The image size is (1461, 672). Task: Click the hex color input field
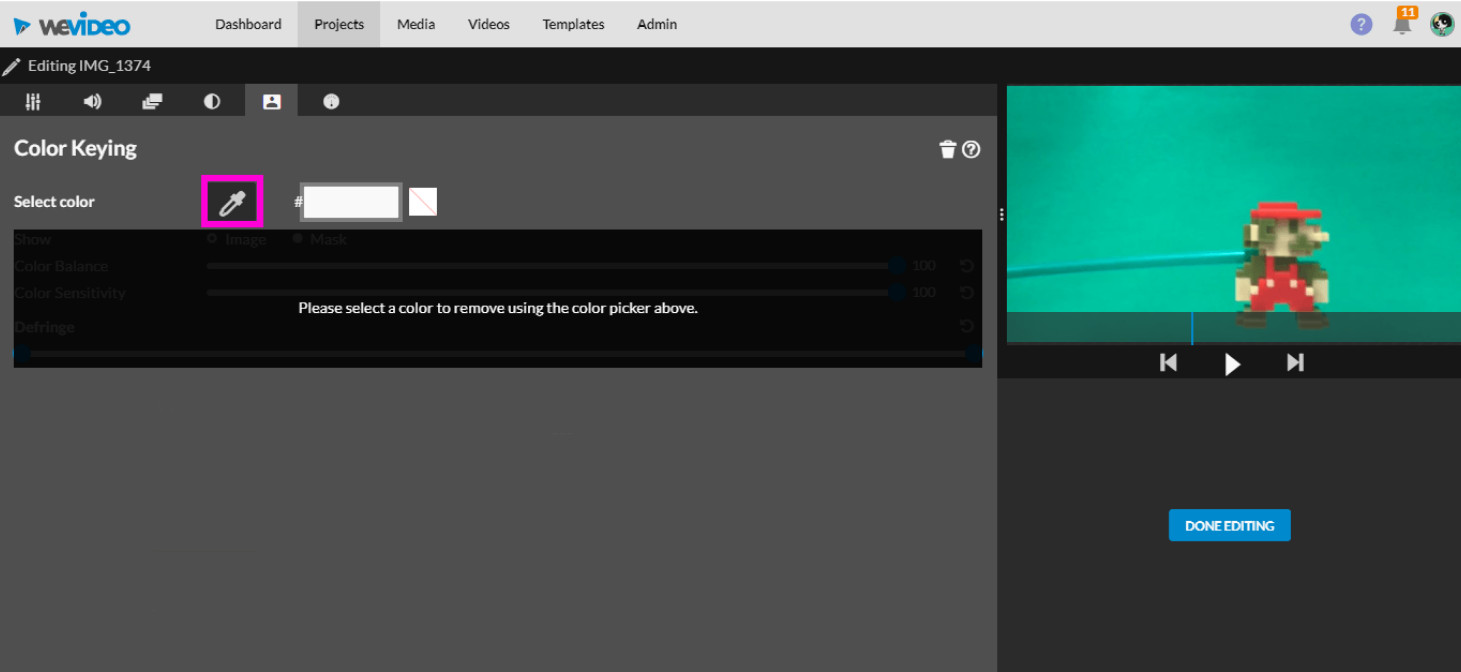tap(351, 202)
